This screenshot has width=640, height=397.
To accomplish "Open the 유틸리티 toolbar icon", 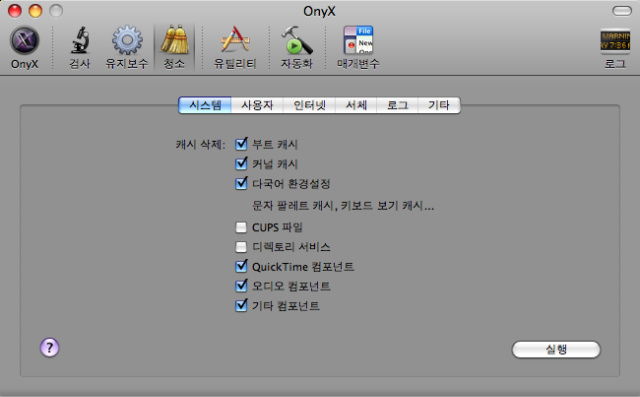I will (x=235, y=47).
